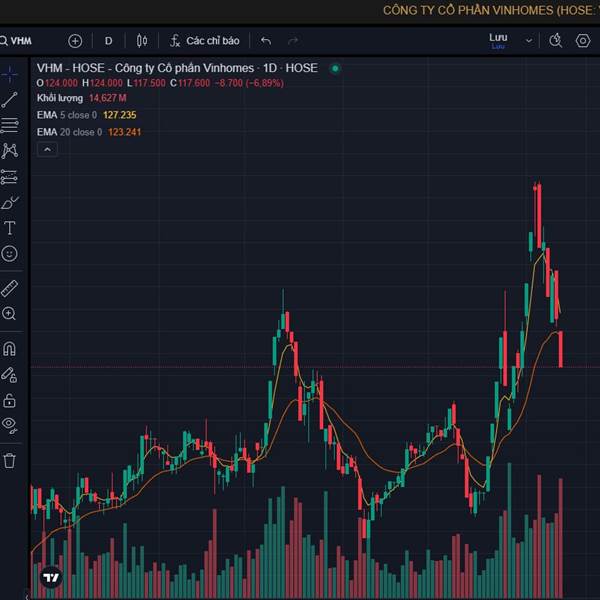Open the quick search lightning magnifier icon
The height and width of the screenshot is (600, 600).
coord(556,41)
